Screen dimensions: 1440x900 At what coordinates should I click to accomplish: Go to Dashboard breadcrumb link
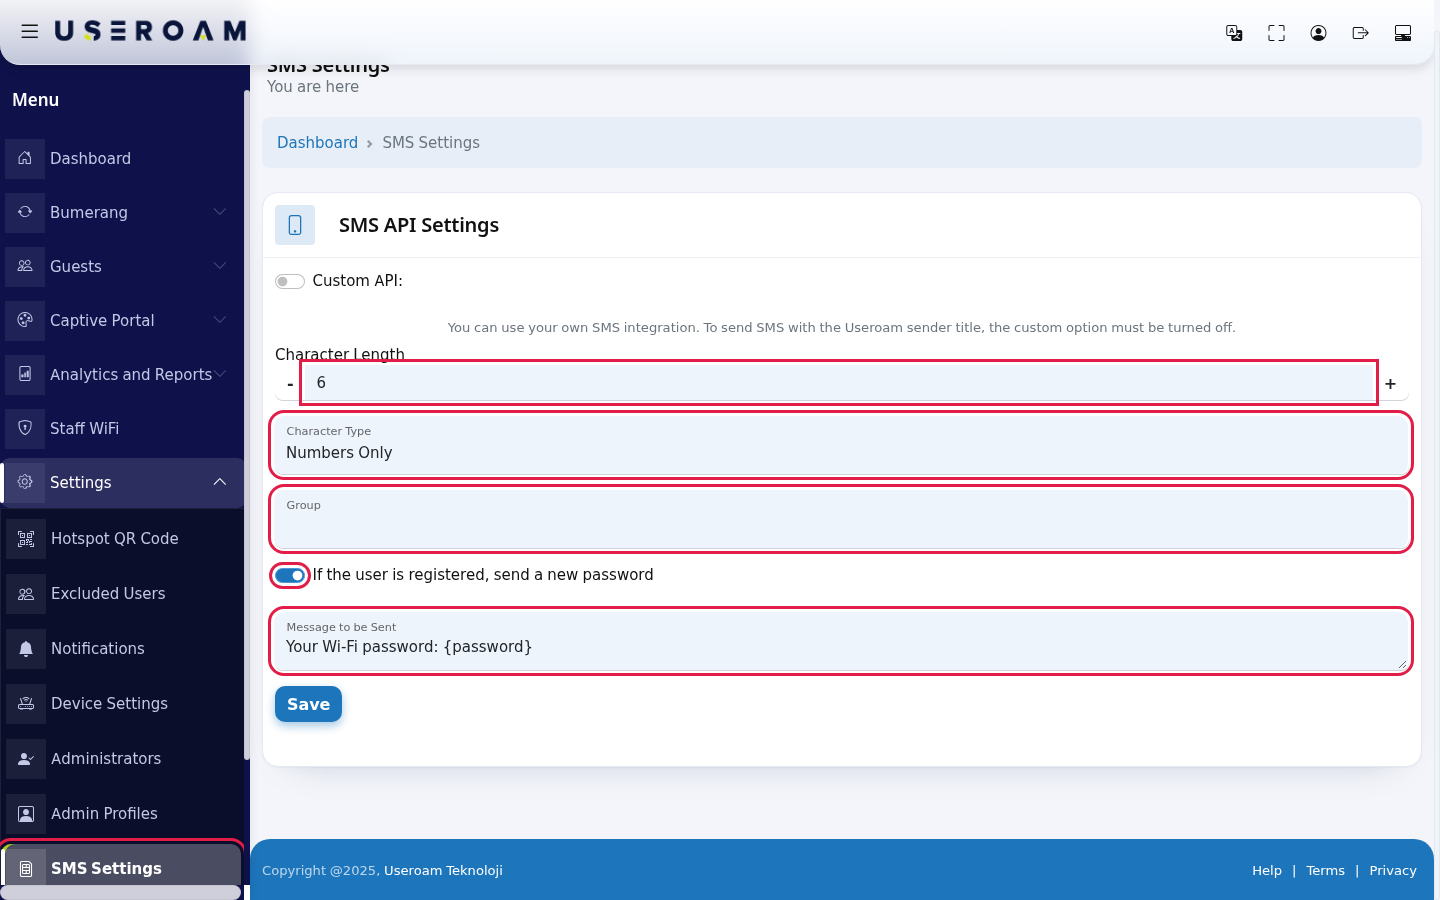point(317,143)
